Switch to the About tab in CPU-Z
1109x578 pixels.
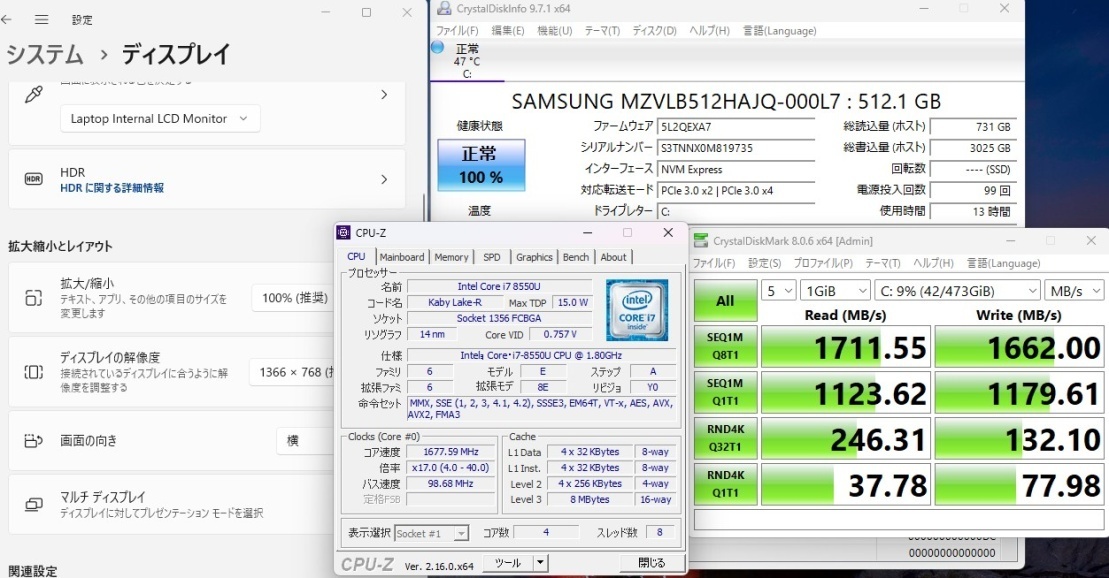coord(613,257)
